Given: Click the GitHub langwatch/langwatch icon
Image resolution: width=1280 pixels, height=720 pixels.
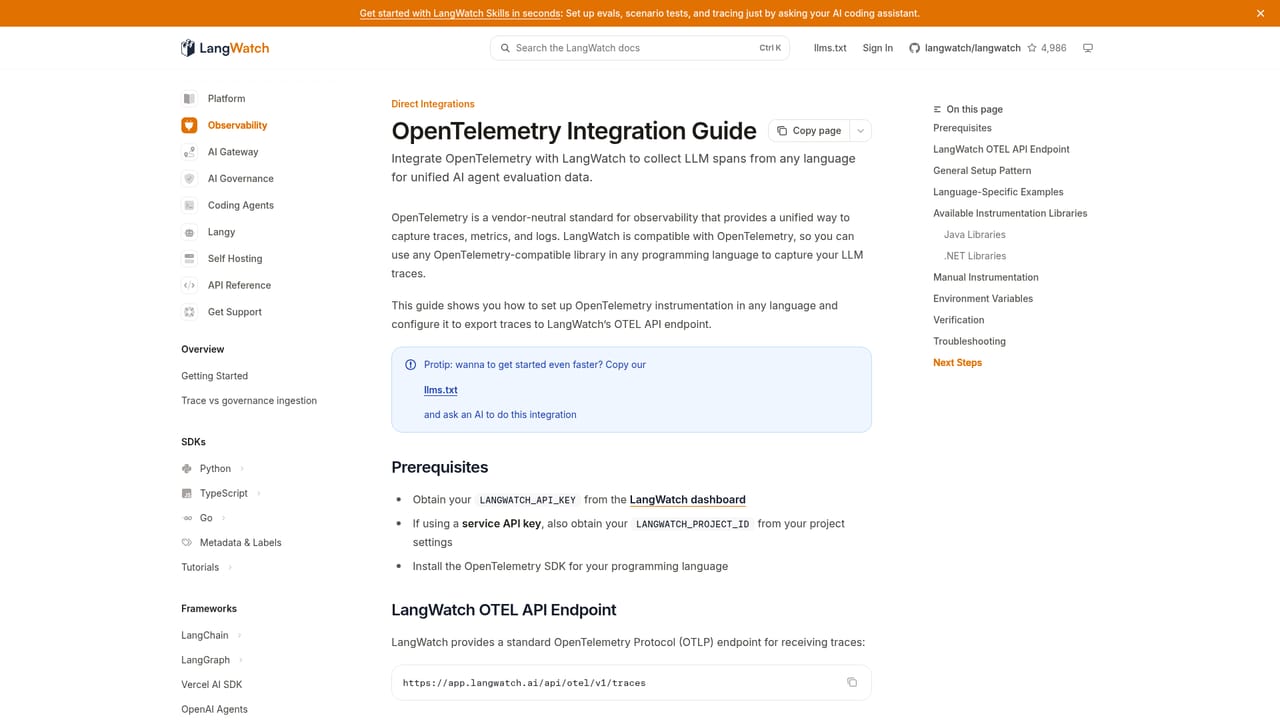Looking at the screenshot, I should (x=914, y=48).
